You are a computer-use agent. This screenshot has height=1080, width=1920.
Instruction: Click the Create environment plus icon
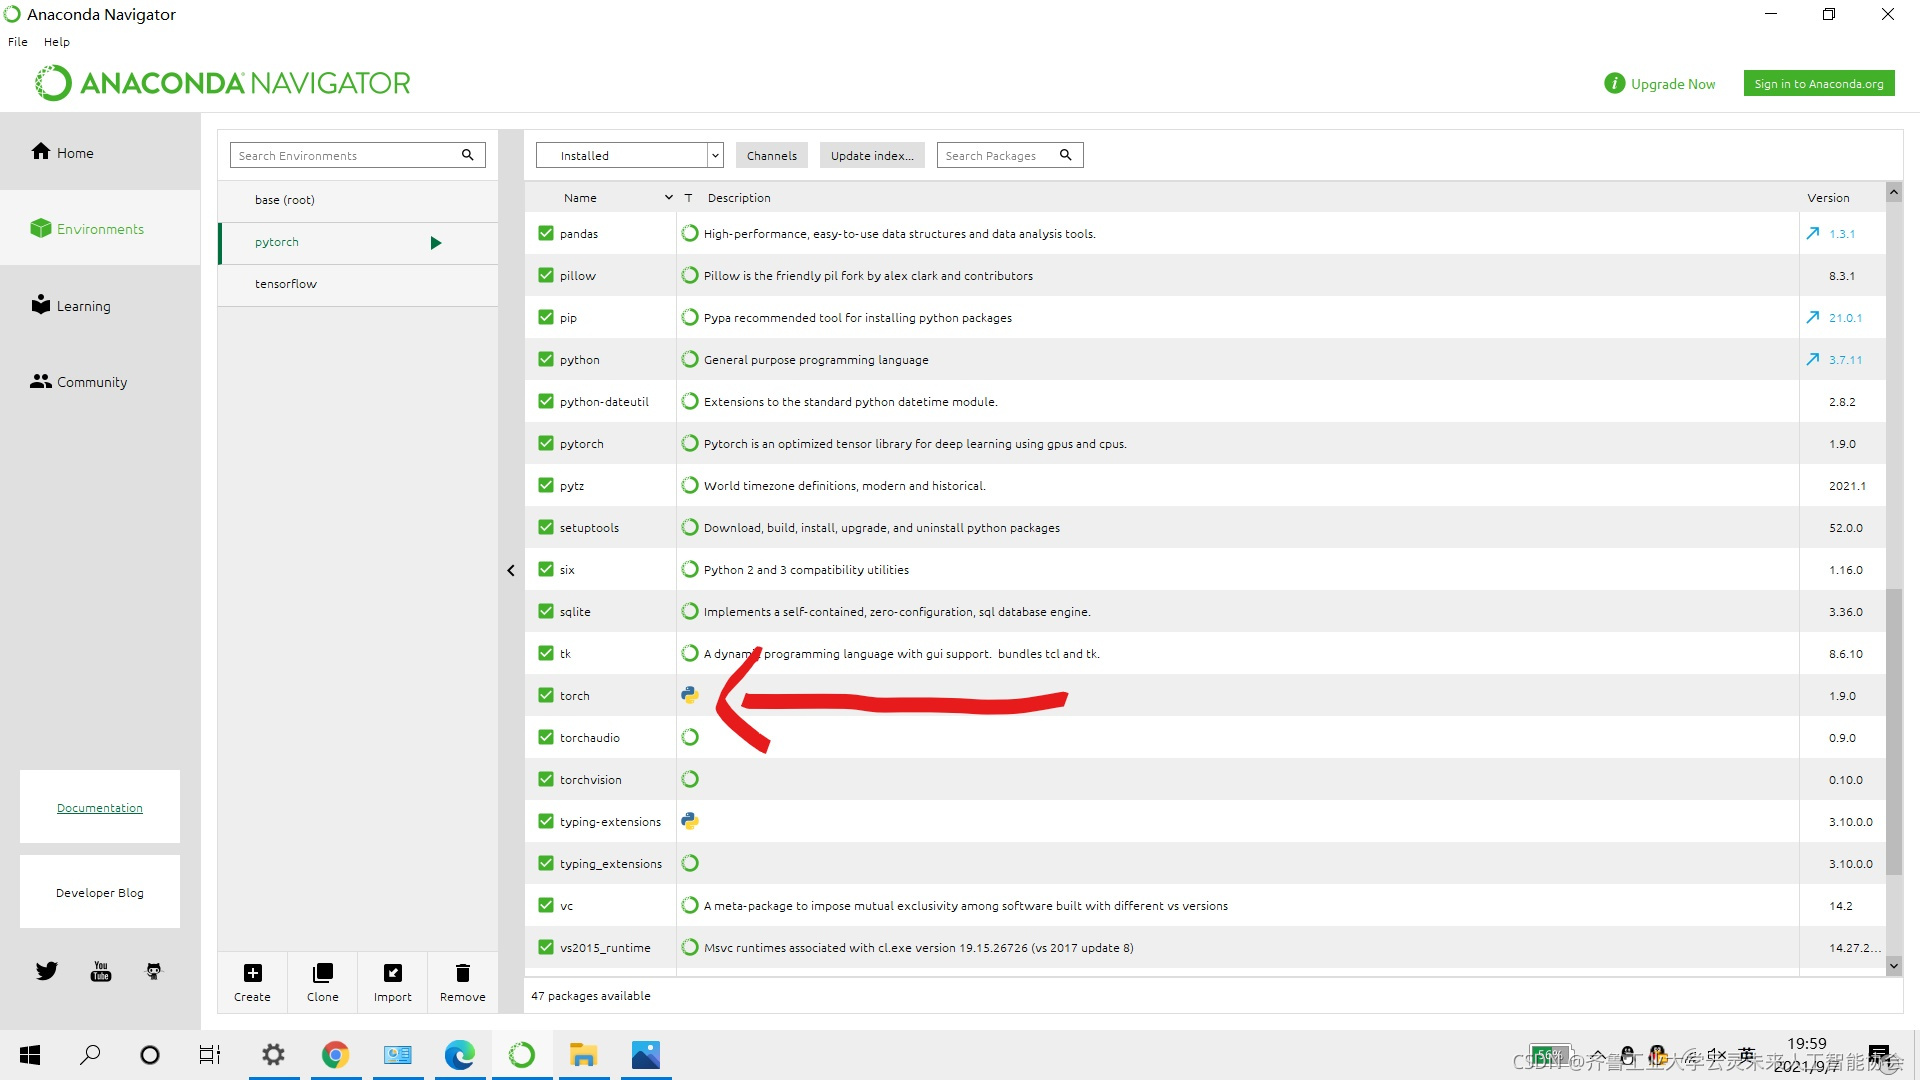(x=253, y=973)
